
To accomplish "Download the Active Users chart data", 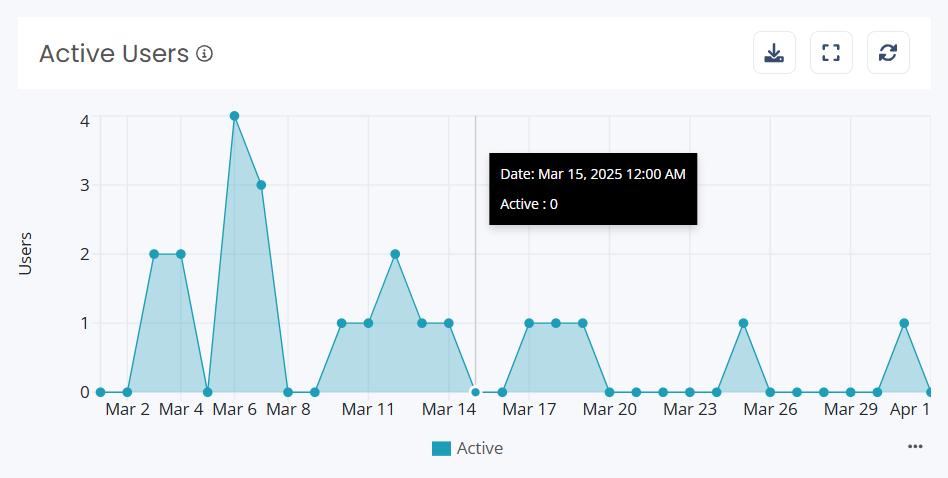I will tap(774, 53).
